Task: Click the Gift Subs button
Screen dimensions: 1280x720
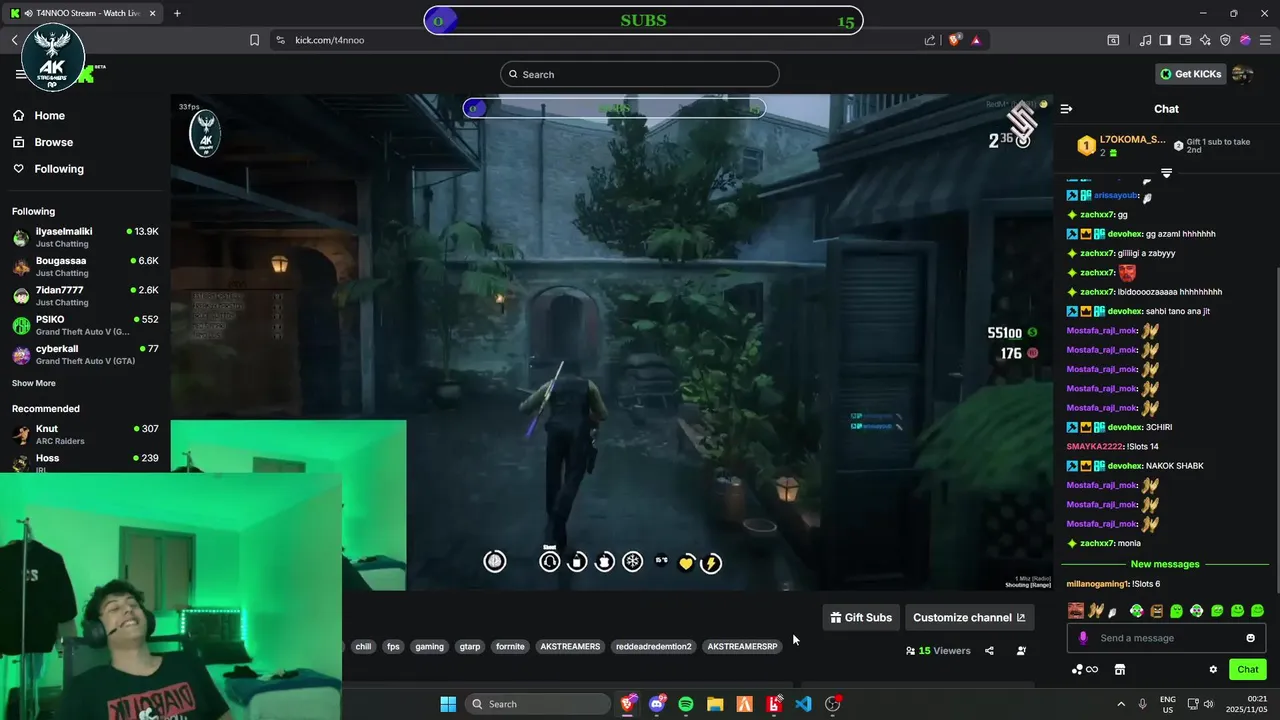Action: (x=861, y=617)
